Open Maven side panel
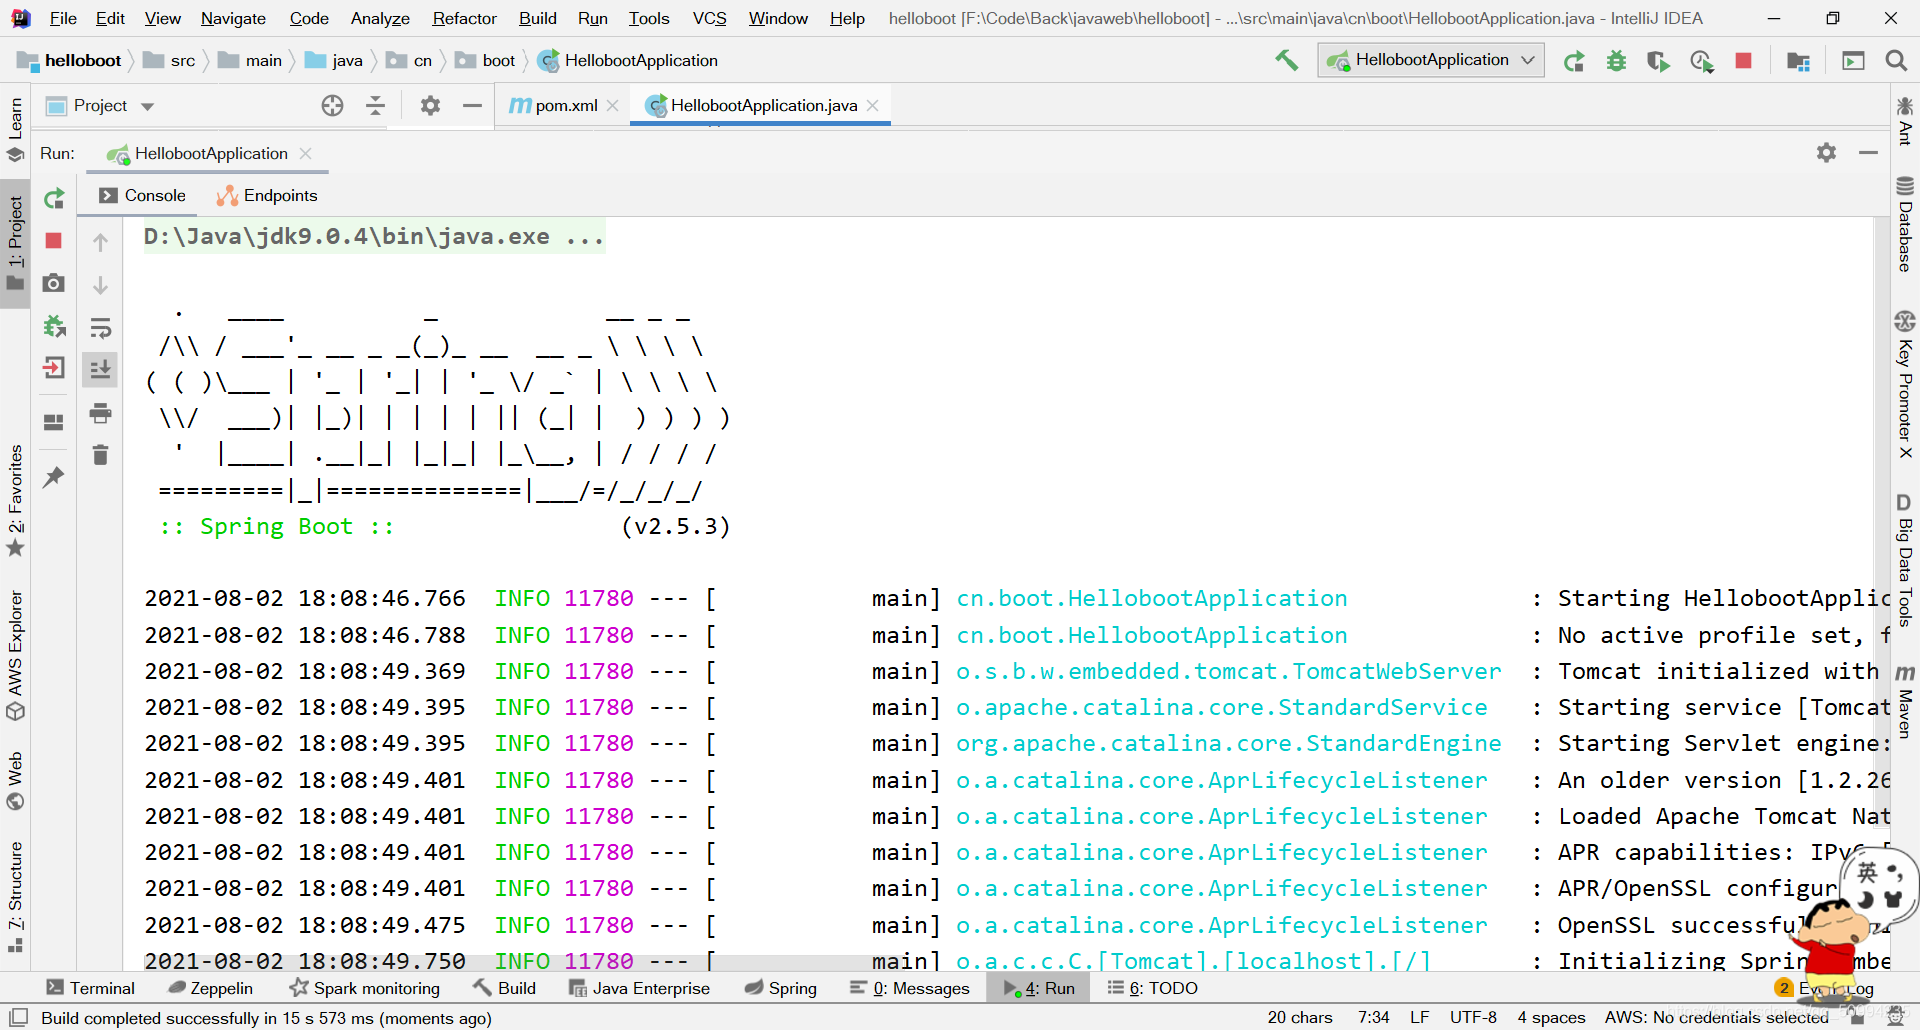The image size is (1920, 1030). [1905, 702]
